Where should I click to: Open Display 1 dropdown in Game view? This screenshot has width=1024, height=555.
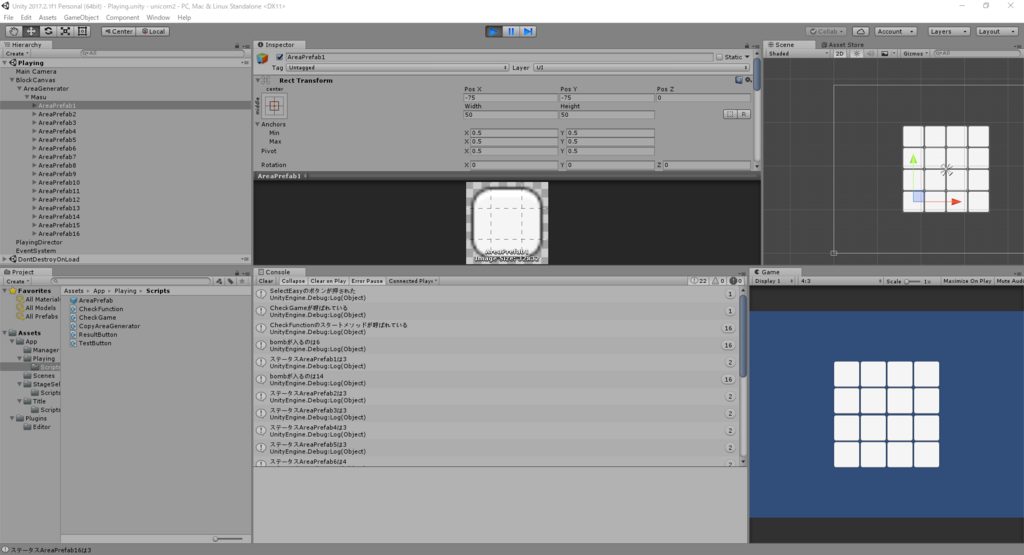[773, 281]
